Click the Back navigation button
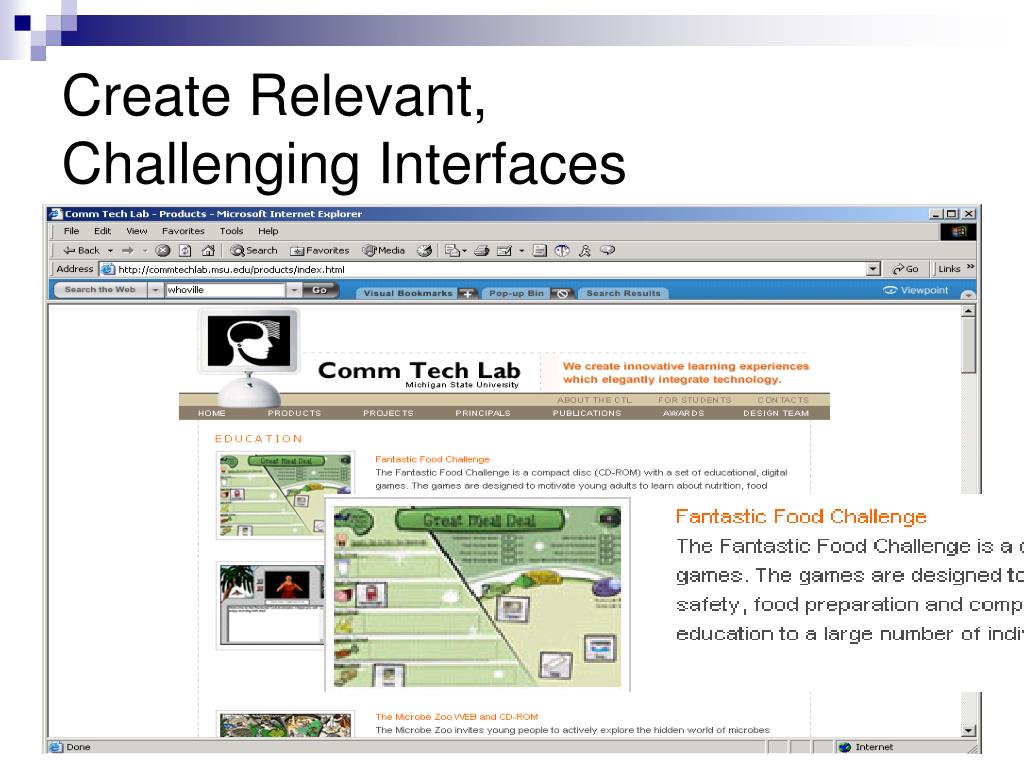Image resolution: width=1024 pixels, height=768 pixels. pyautogui.click(x=82, y=251)
